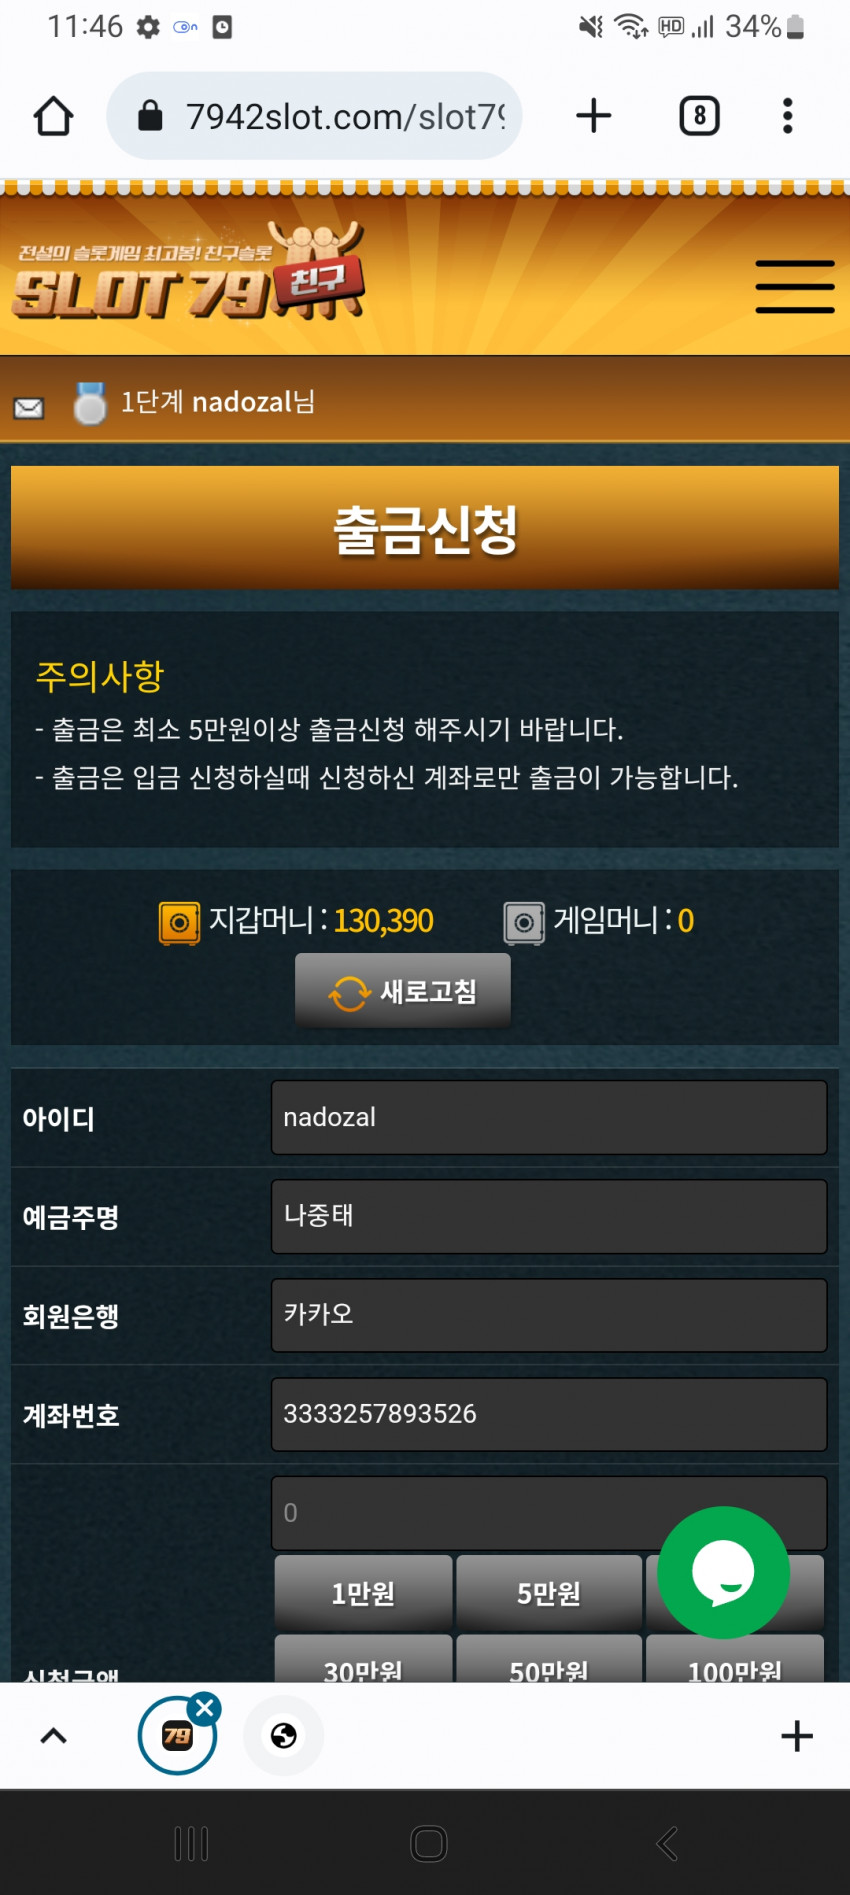Close the Slot79 tab thumbnail with X

(x=205, y=1708)
